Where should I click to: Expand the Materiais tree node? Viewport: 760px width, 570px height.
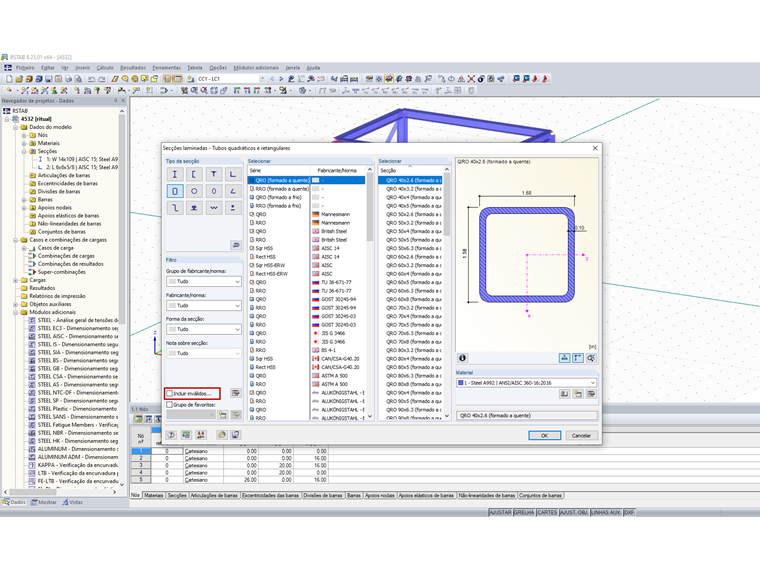(24, 143)
